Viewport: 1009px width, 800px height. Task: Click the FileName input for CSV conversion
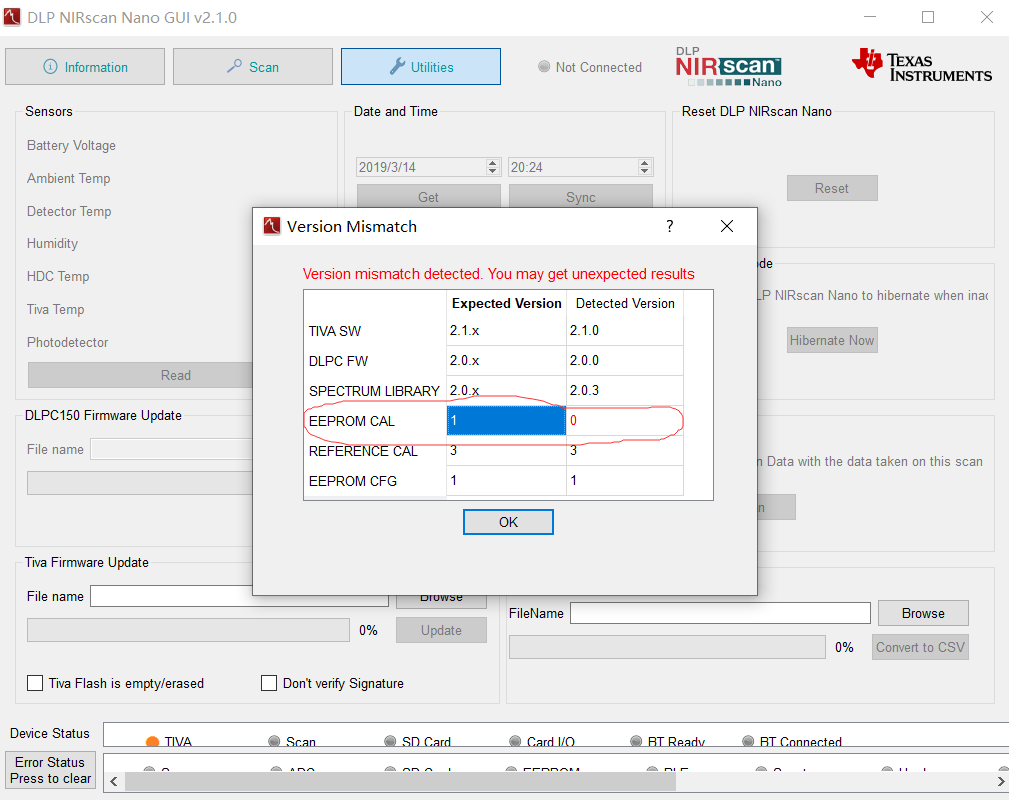point(720,613)
